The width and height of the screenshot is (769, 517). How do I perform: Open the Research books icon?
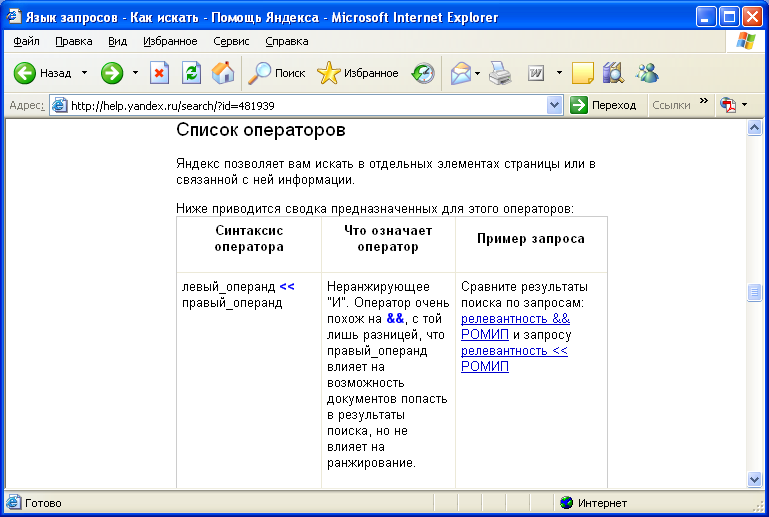click(x=613, y=73)
